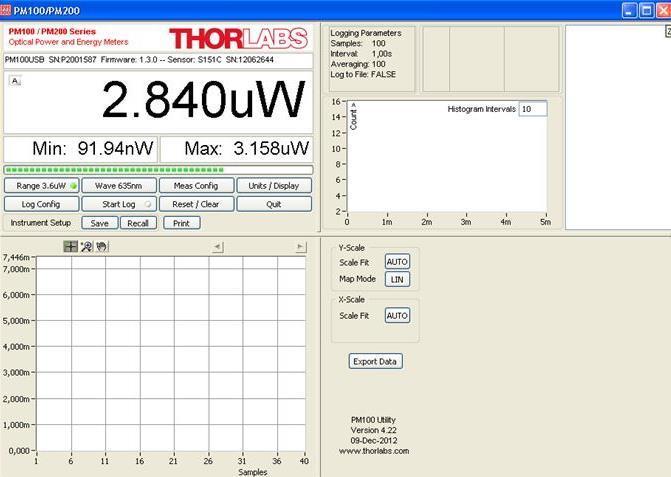Select the pan hand graph tool
This screenshot has width=671, height=477.
point(101,246)
